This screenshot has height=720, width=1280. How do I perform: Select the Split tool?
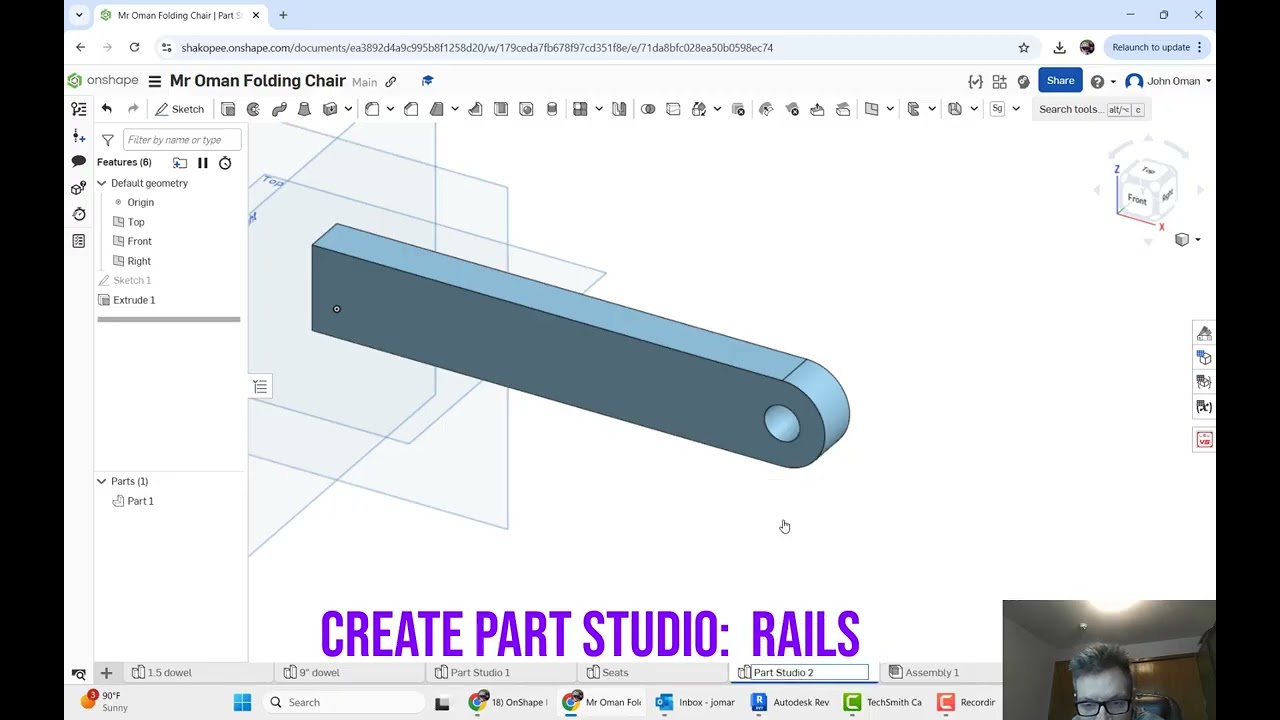(673, 109)
